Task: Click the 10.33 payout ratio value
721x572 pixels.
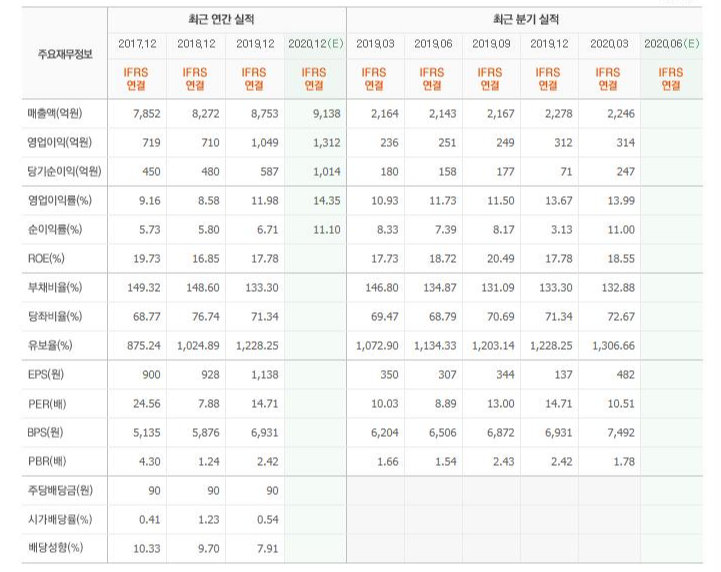Action: click(147, 548)
